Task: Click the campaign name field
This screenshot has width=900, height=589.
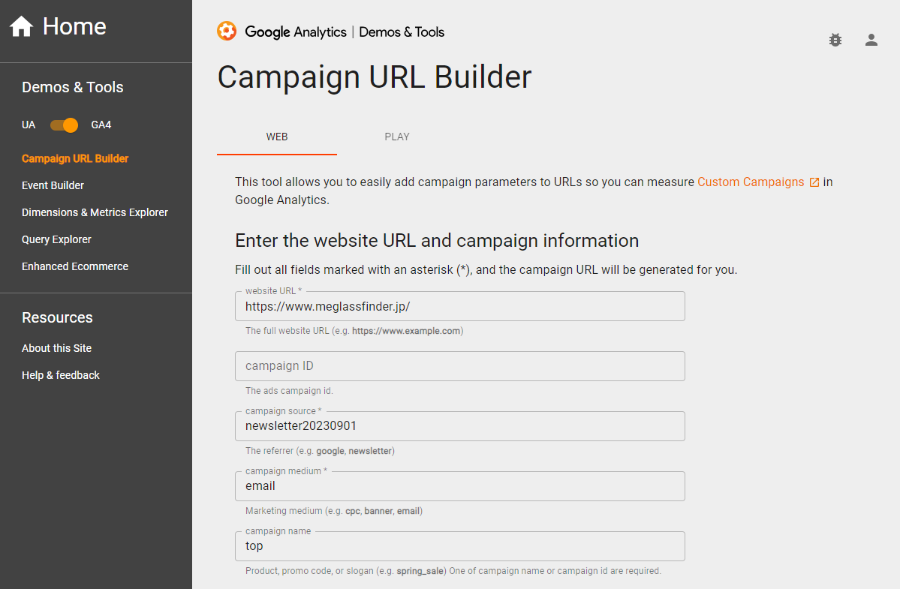Action: [x=460, y=546]
